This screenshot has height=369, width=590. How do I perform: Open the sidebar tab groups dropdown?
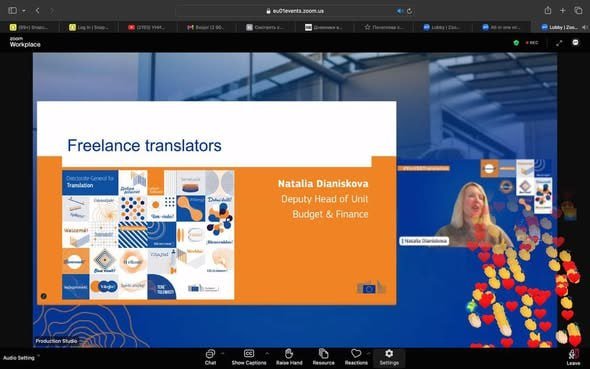24,11
